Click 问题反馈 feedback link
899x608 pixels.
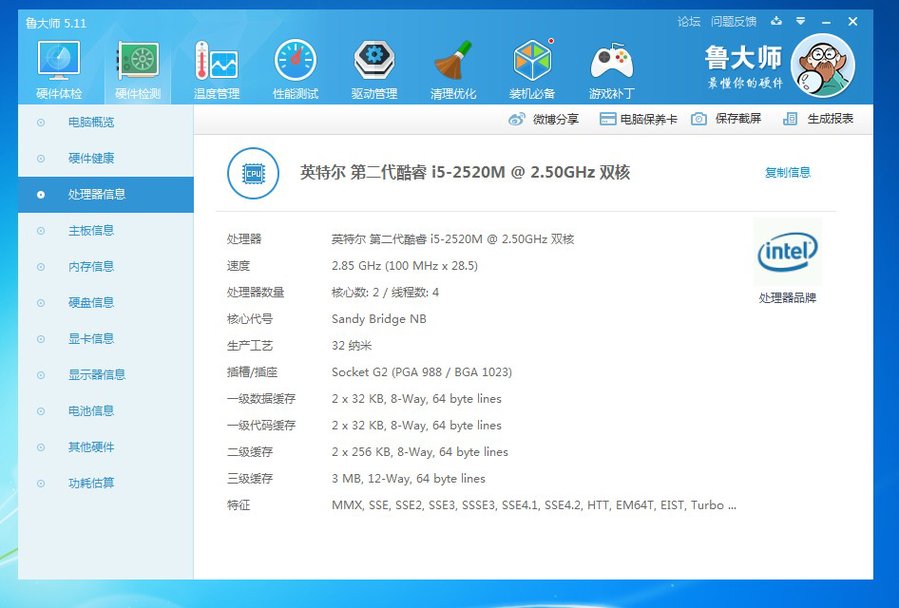733,21
